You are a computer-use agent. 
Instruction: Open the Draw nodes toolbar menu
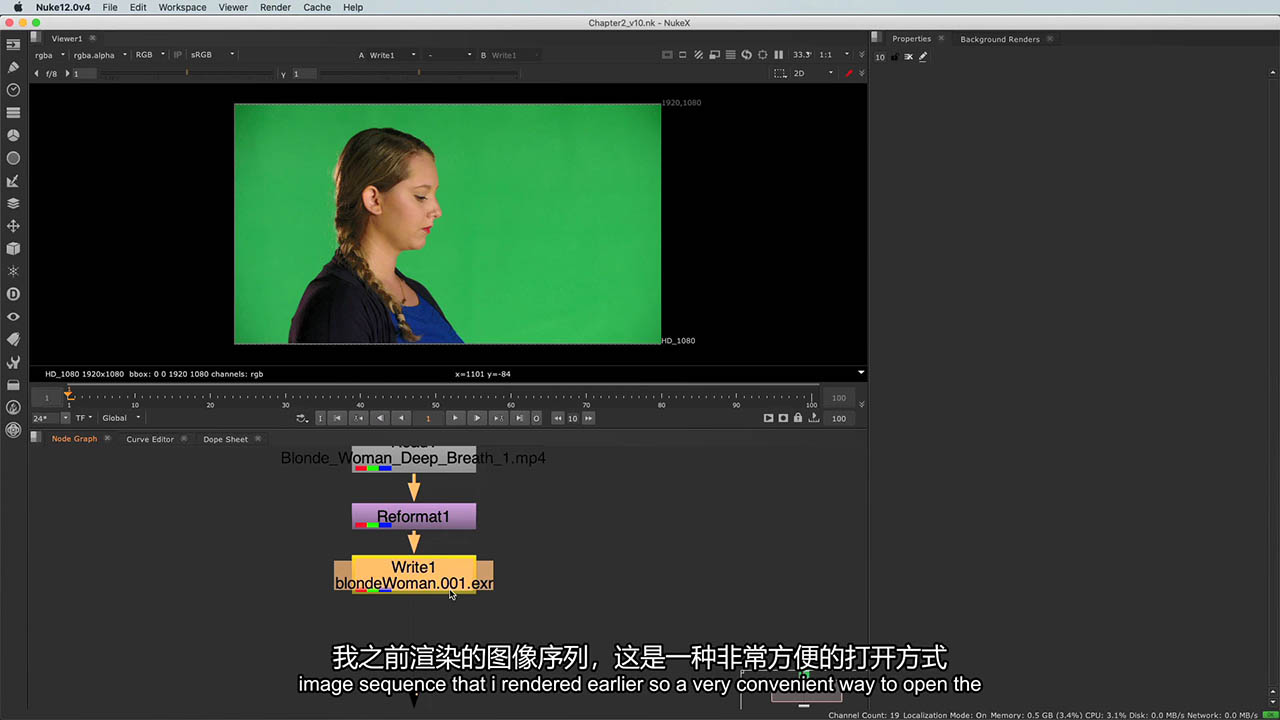point(13,67)
